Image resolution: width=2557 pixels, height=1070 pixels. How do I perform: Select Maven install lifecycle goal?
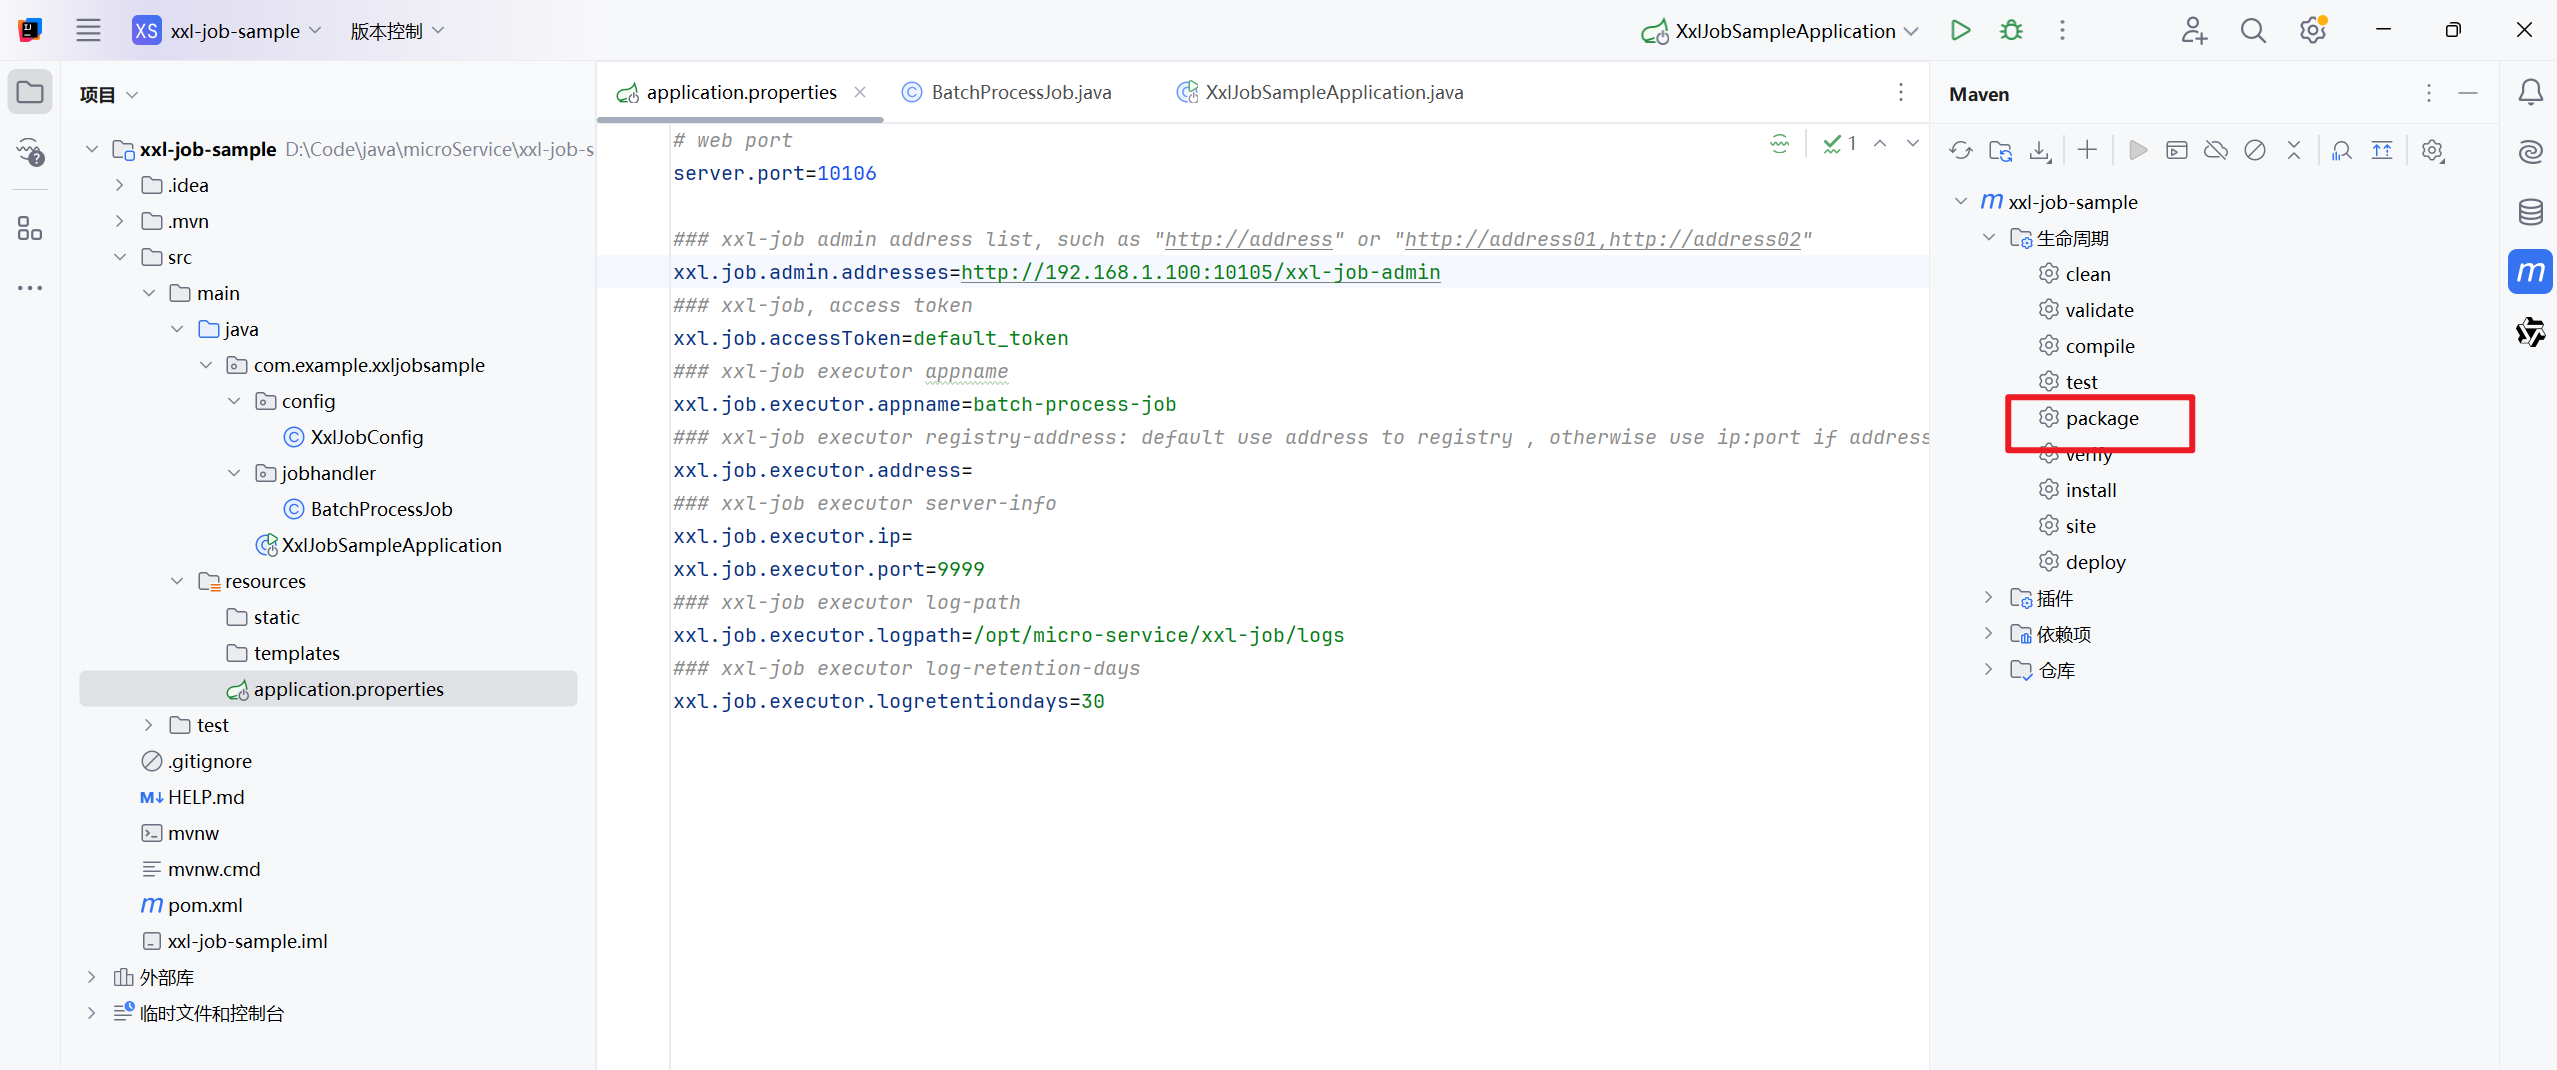click(2091, 490)
